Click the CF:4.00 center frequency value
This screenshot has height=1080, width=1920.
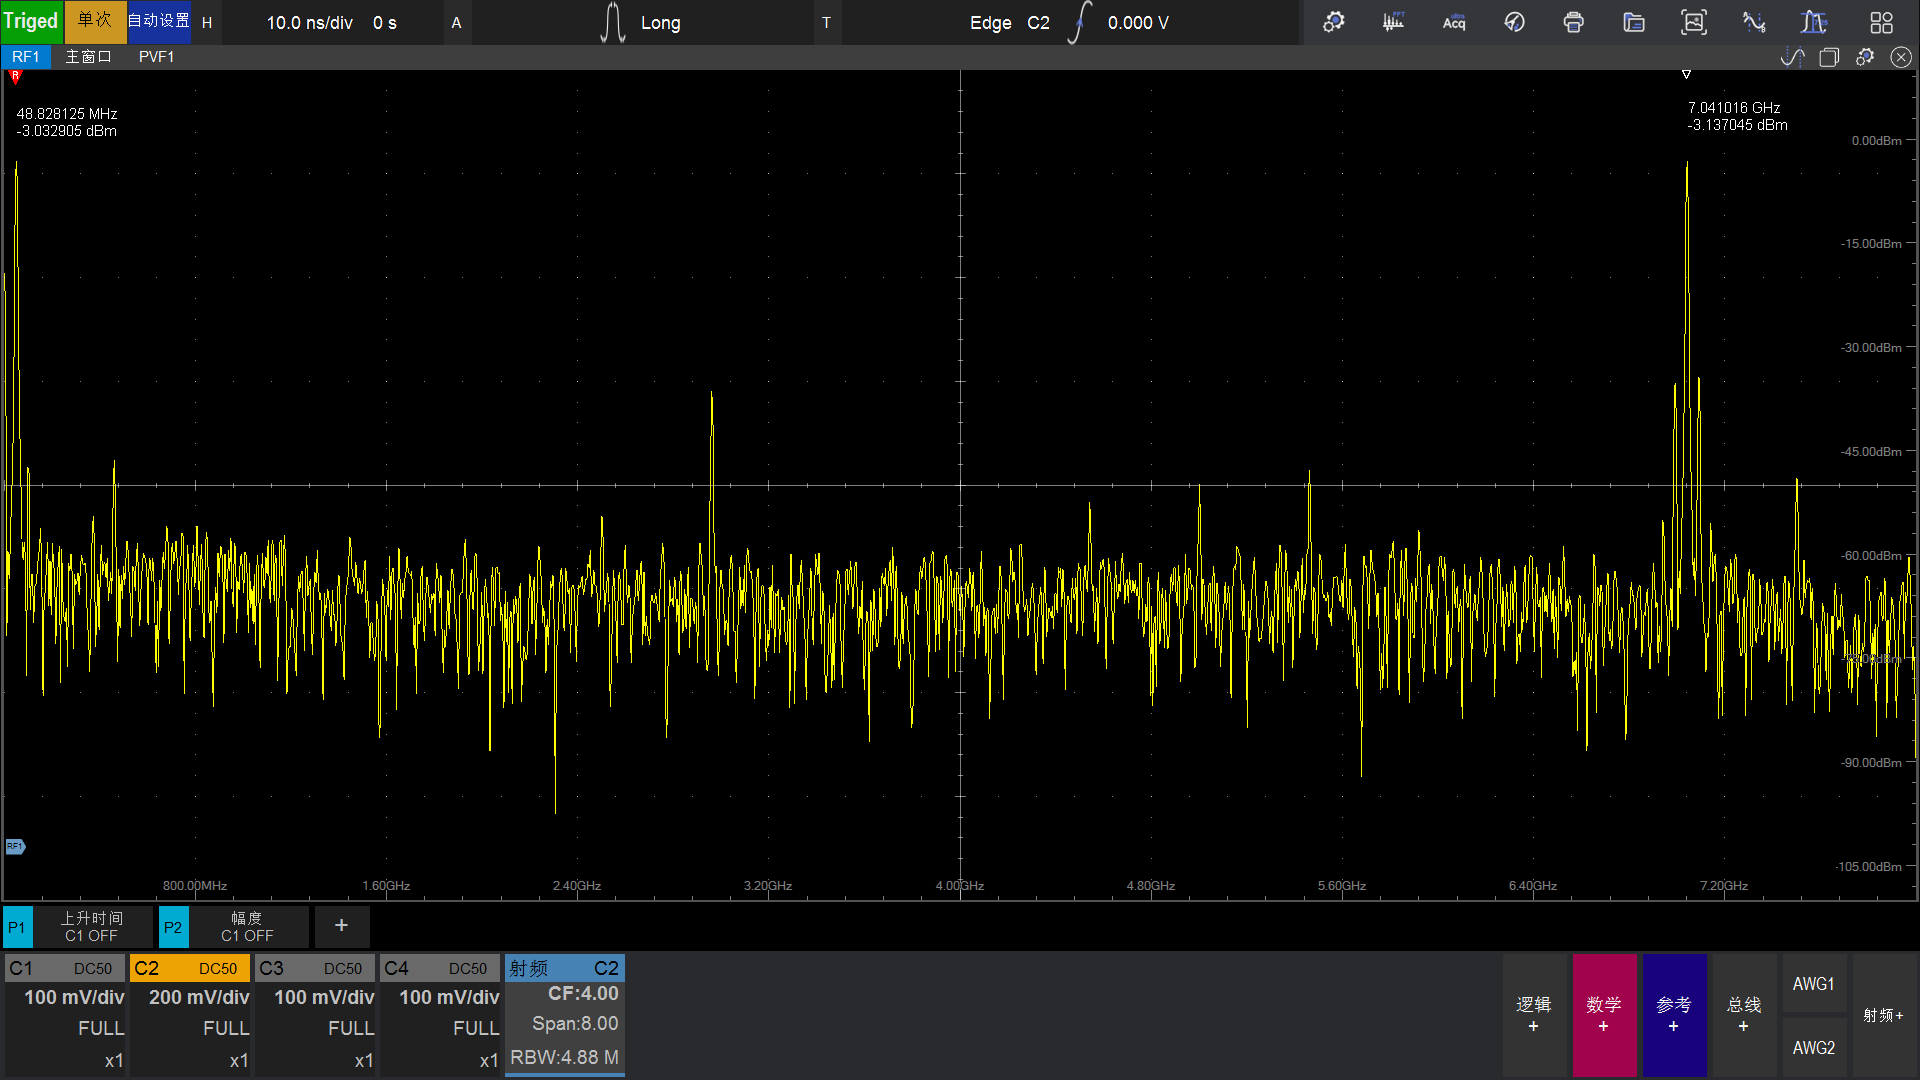point(583,994)
